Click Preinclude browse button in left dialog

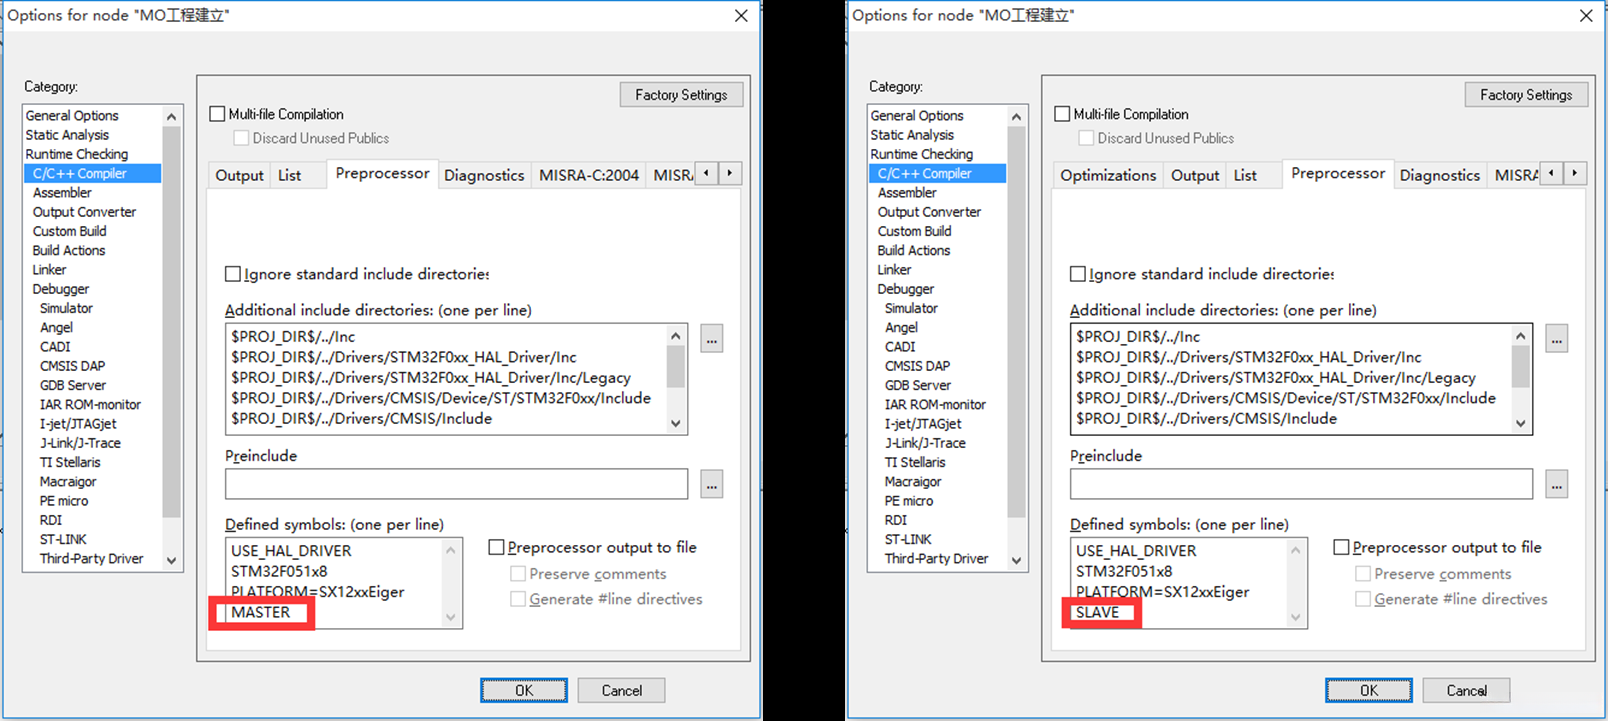711,484
